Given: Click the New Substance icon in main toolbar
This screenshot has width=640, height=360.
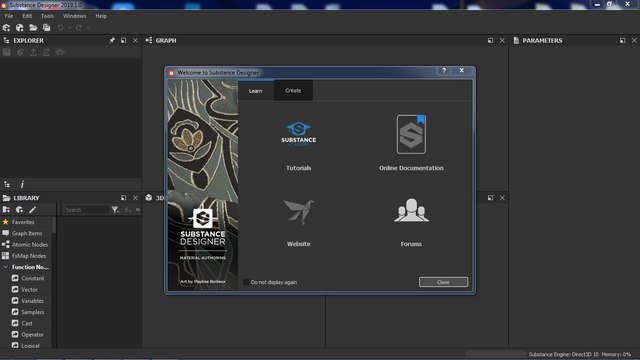Looking at the screenshot, I should (x=7, y=28).
